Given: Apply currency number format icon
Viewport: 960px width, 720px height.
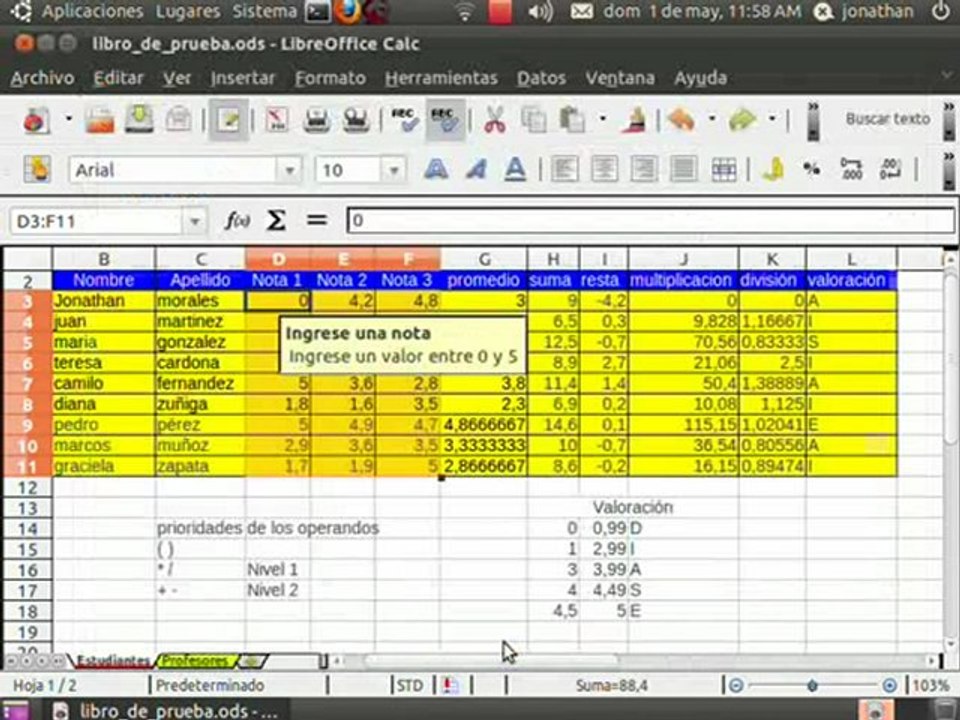Looking at the screenshot, I should (x=774, y=170).
